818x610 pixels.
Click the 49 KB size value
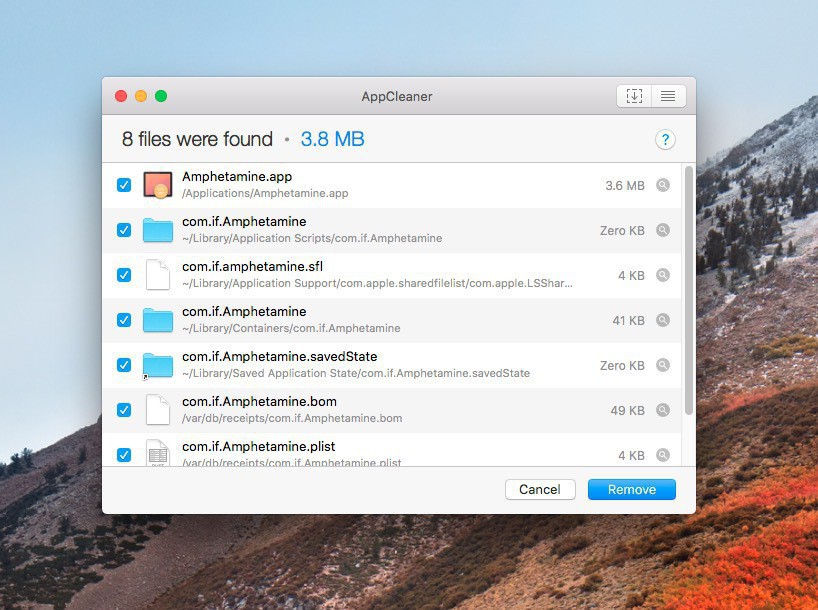628,411
